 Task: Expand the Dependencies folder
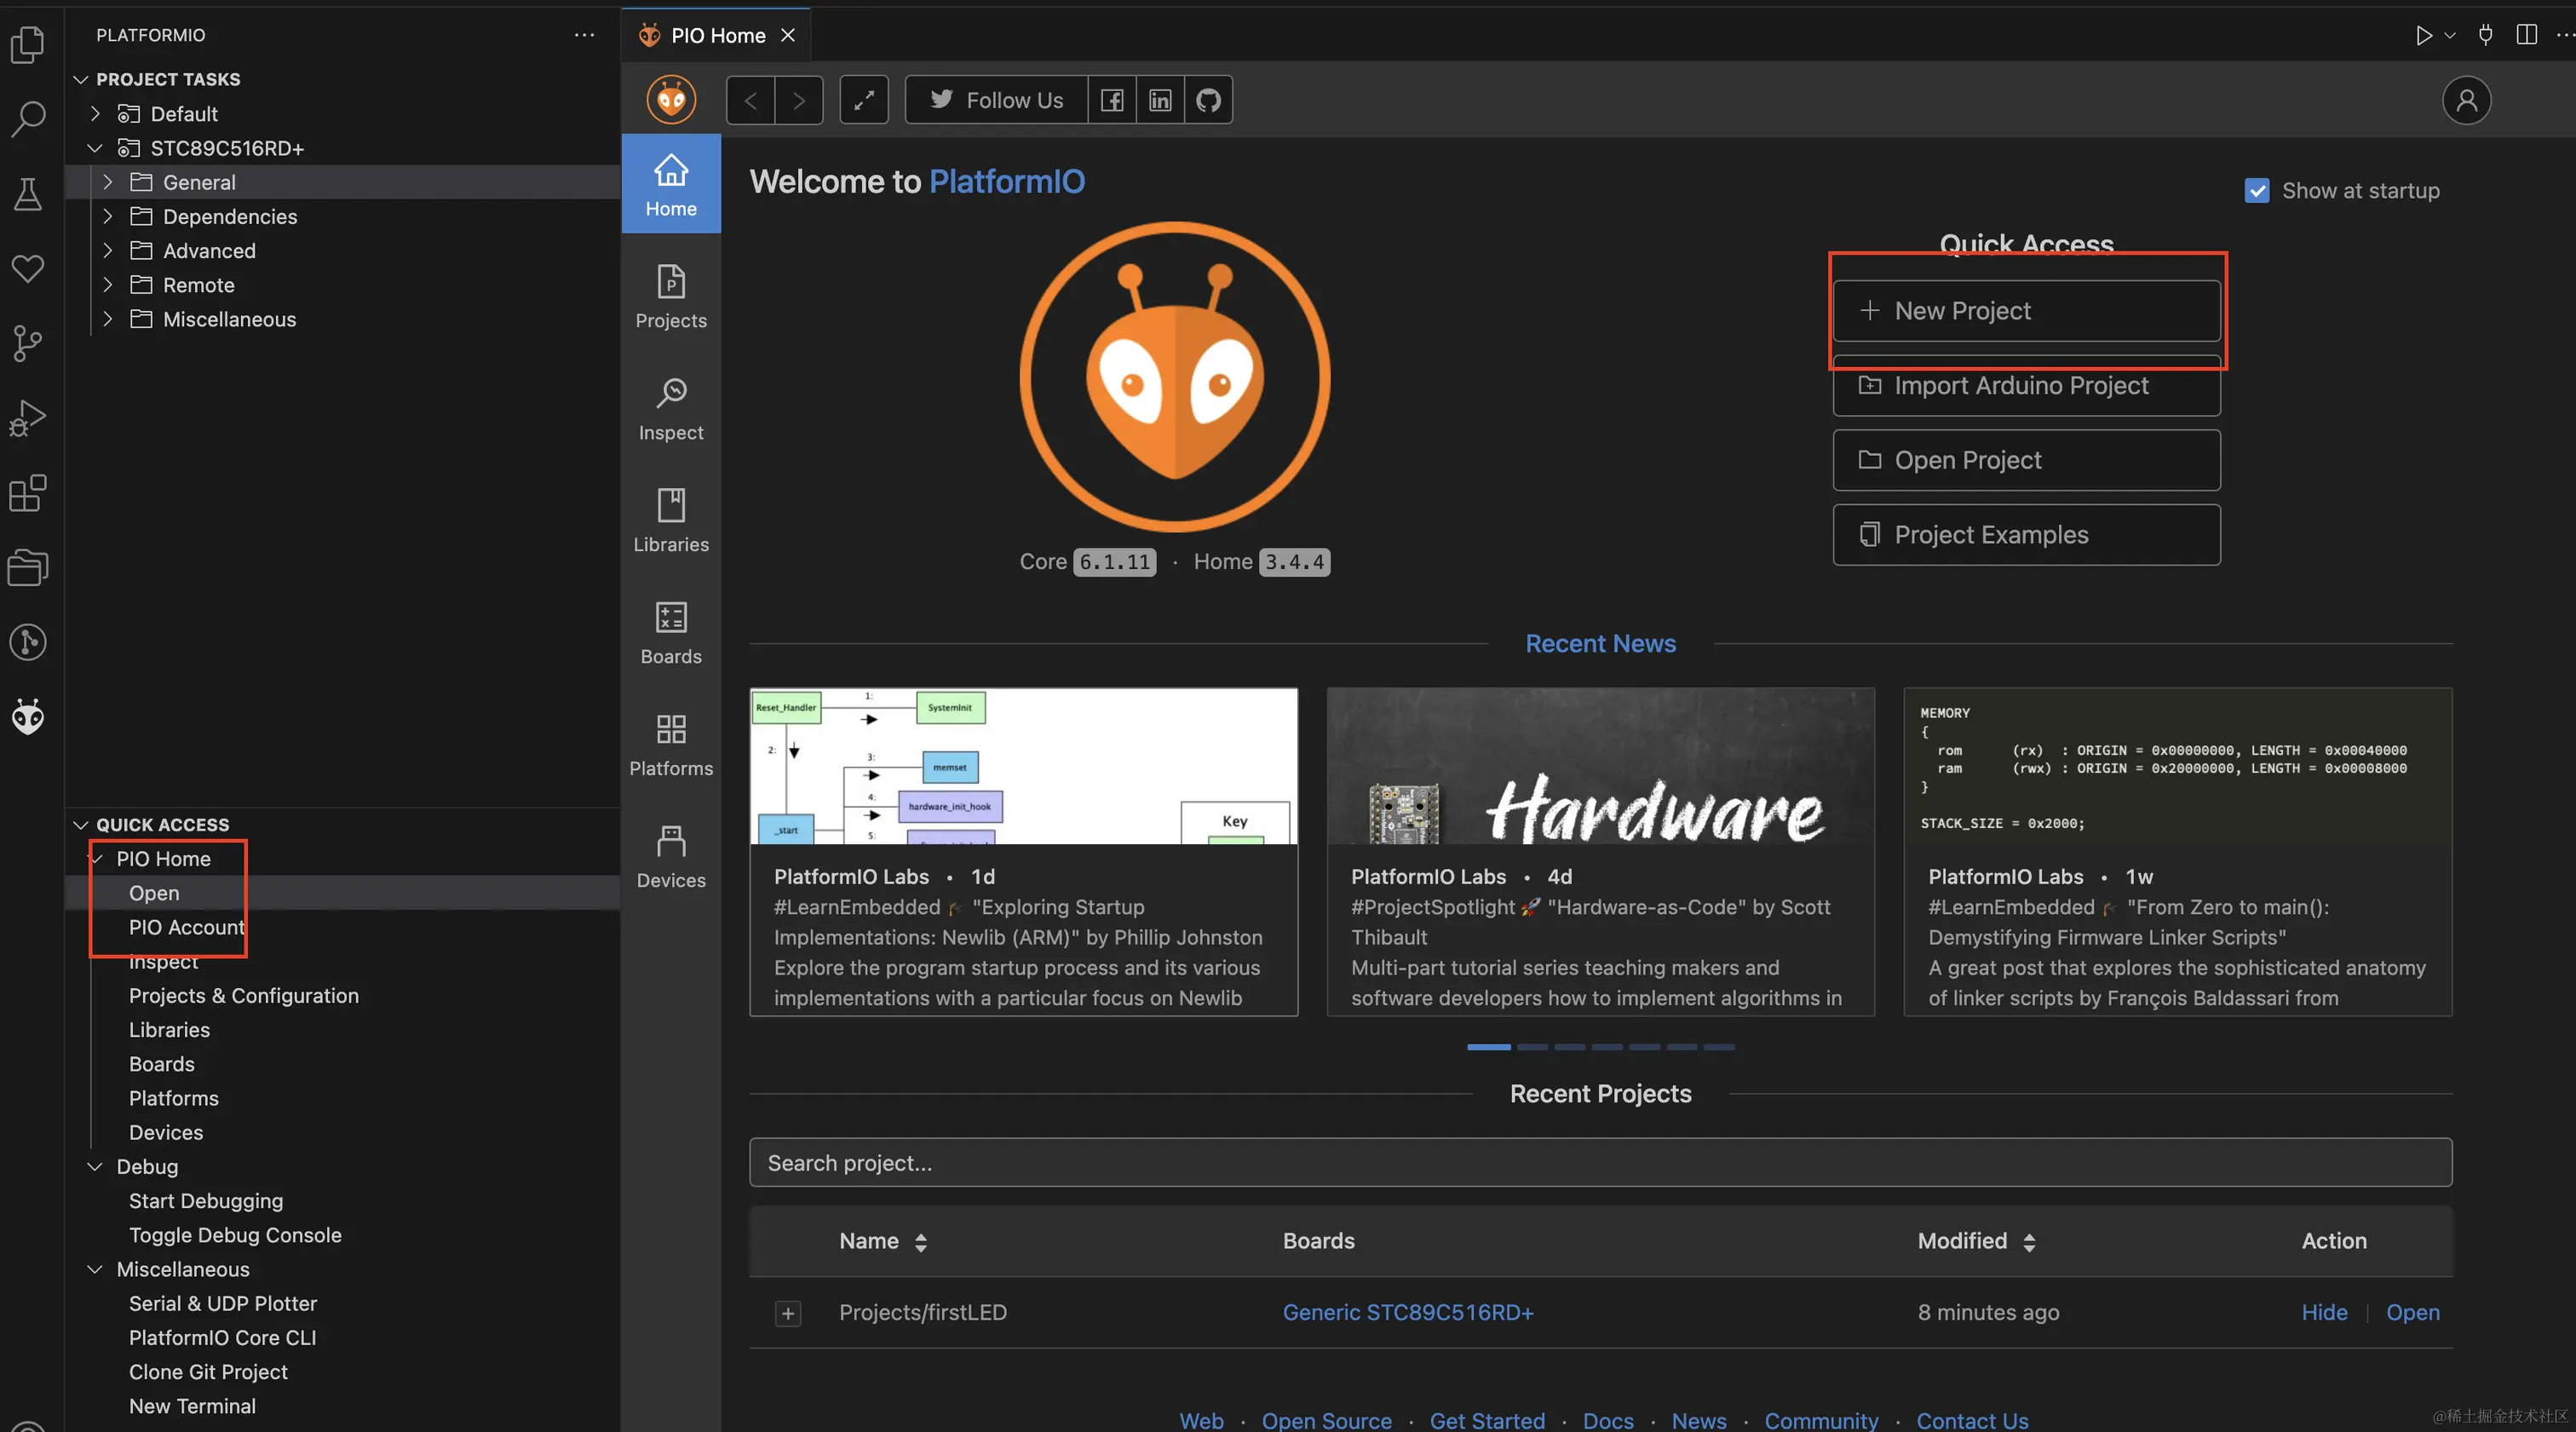pyautogui.click(x=108, y=217)
